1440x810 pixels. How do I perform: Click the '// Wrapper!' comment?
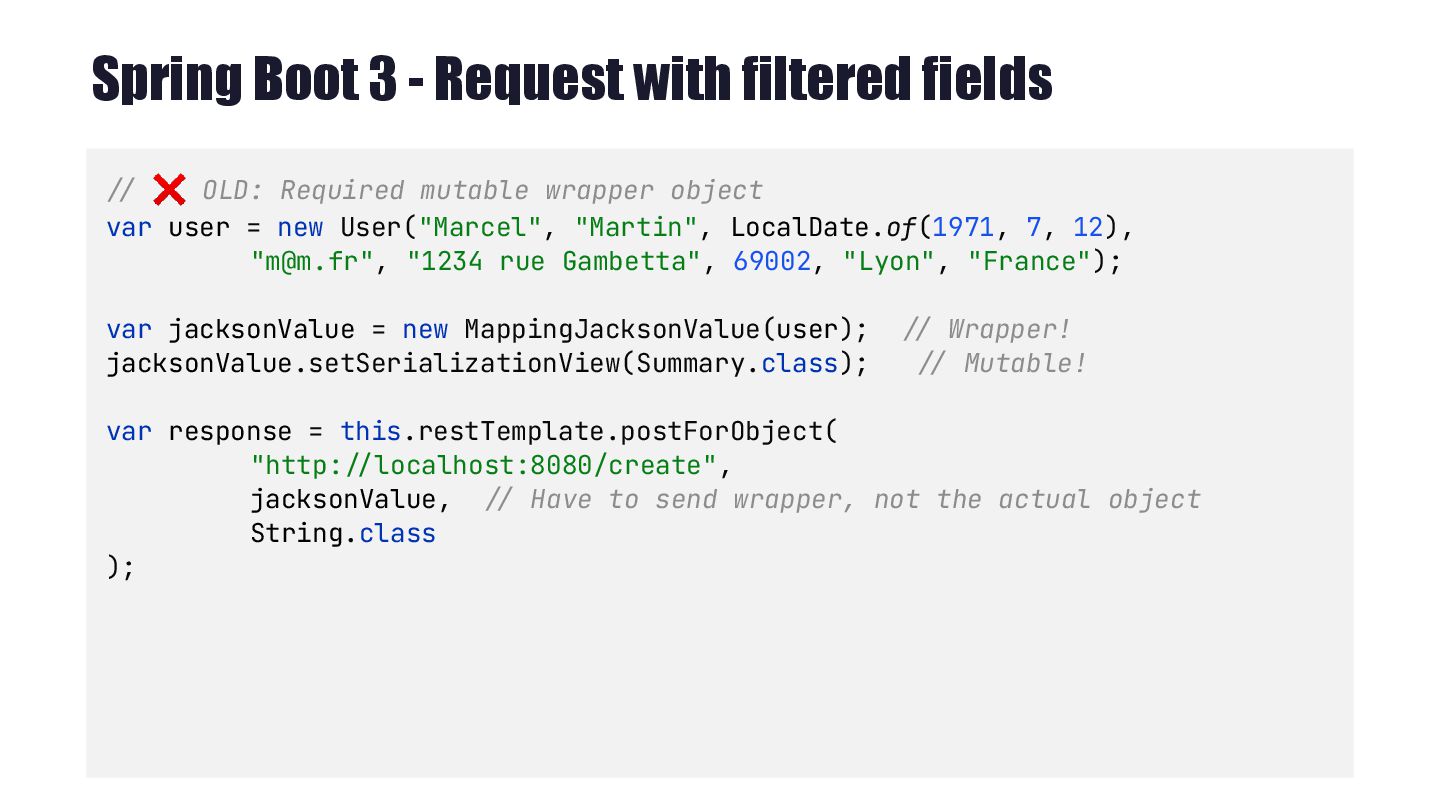[x=986, y=329]
